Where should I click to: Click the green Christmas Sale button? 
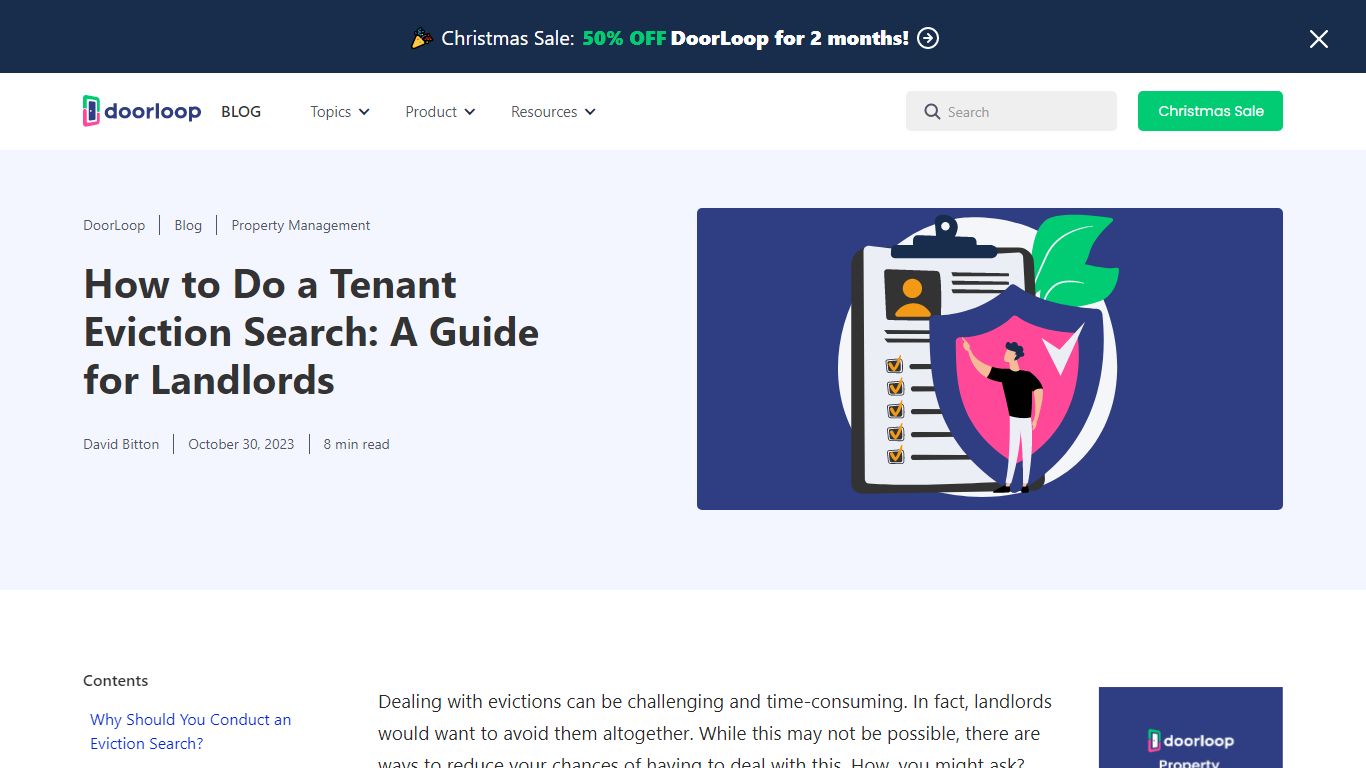pyautogui.click(x=1210, y=111)
